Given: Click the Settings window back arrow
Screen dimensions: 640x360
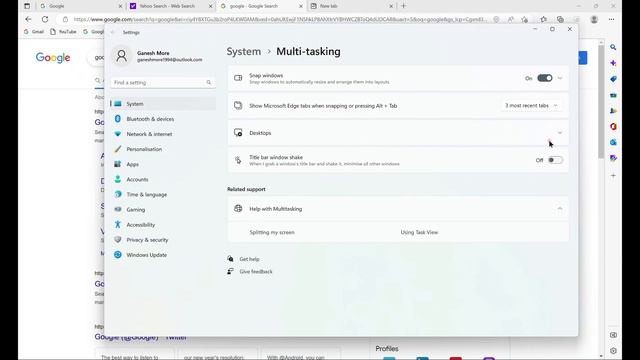Looking at the screenshot, I should [x=113, y=32].
